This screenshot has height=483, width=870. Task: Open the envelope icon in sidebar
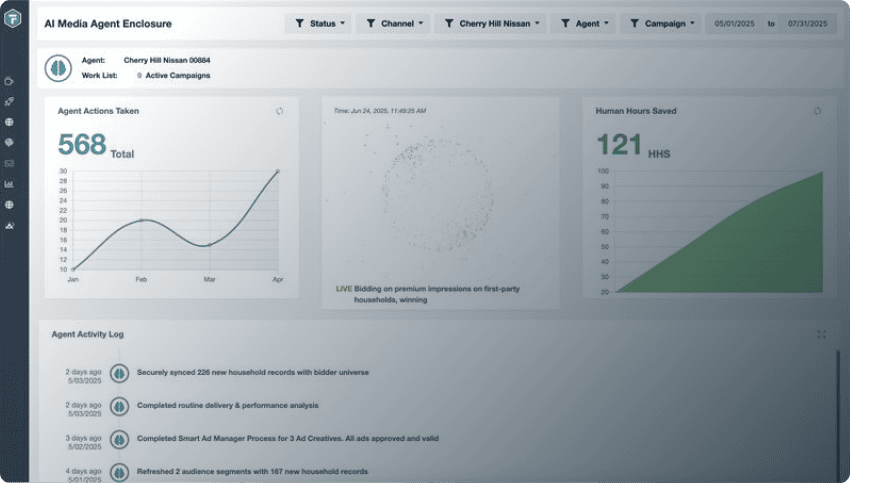[9, 163]
